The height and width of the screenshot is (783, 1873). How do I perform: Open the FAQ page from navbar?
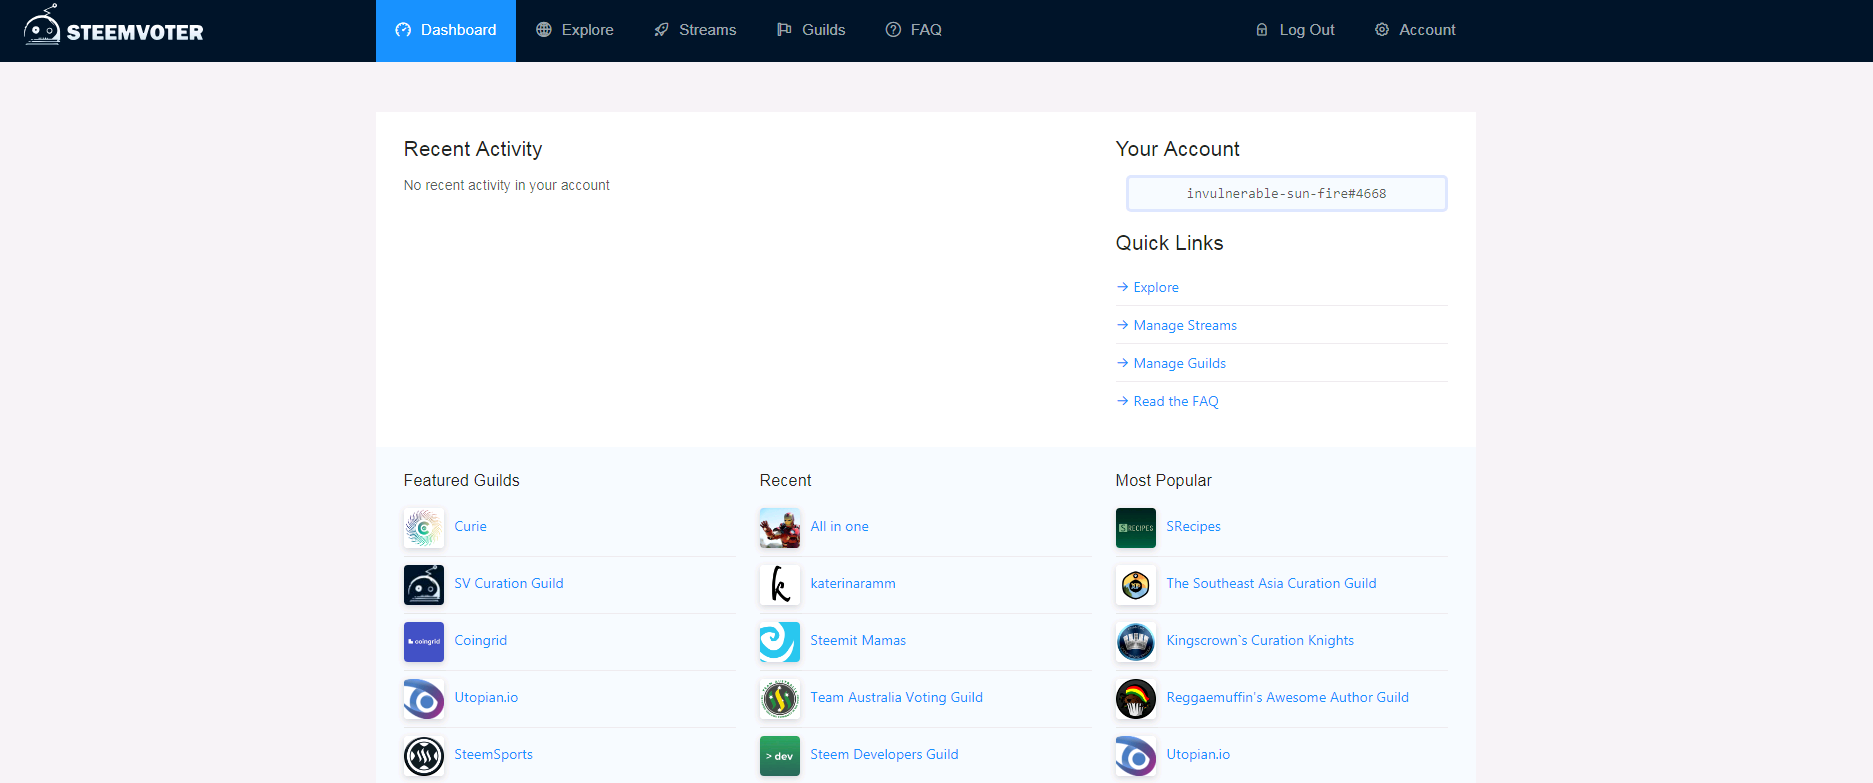[914, 30]
